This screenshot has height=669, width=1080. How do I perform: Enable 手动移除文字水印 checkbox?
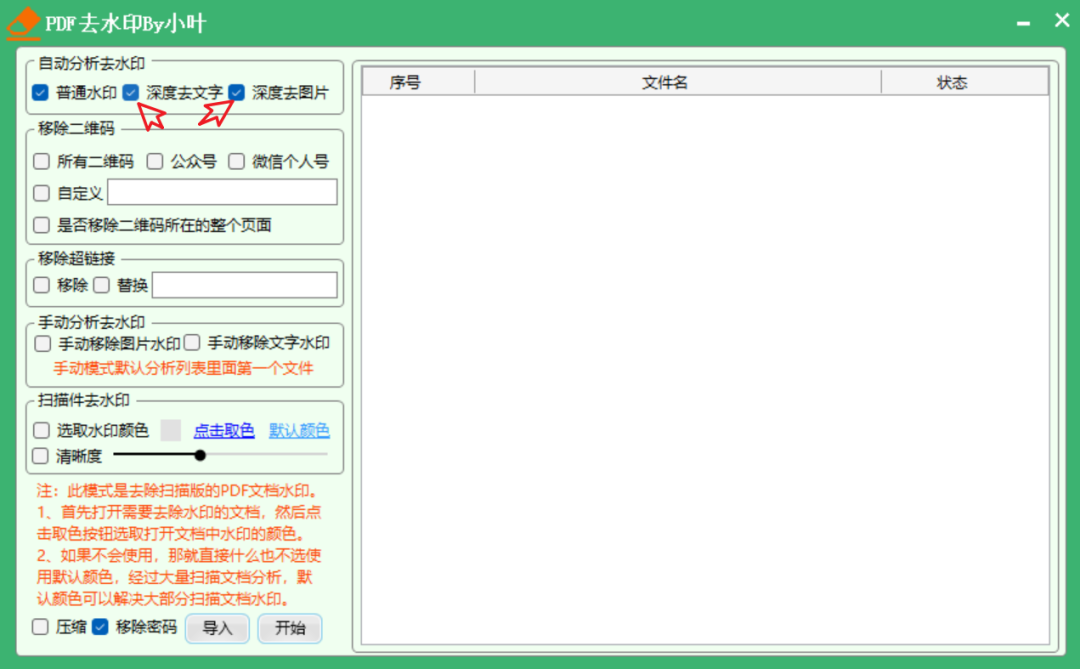coord(192,342)
